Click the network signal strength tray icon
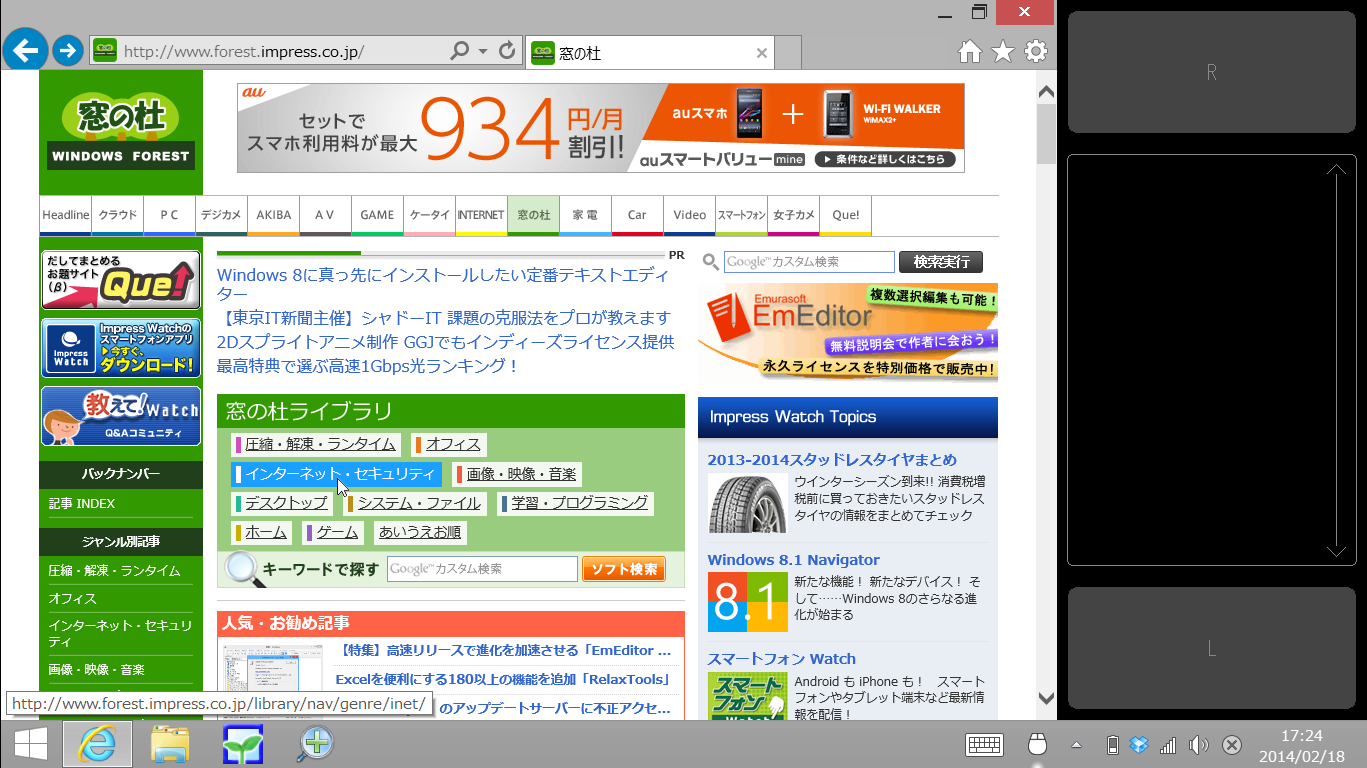This screenshot has width=1367, height=768. (1167, 745)
